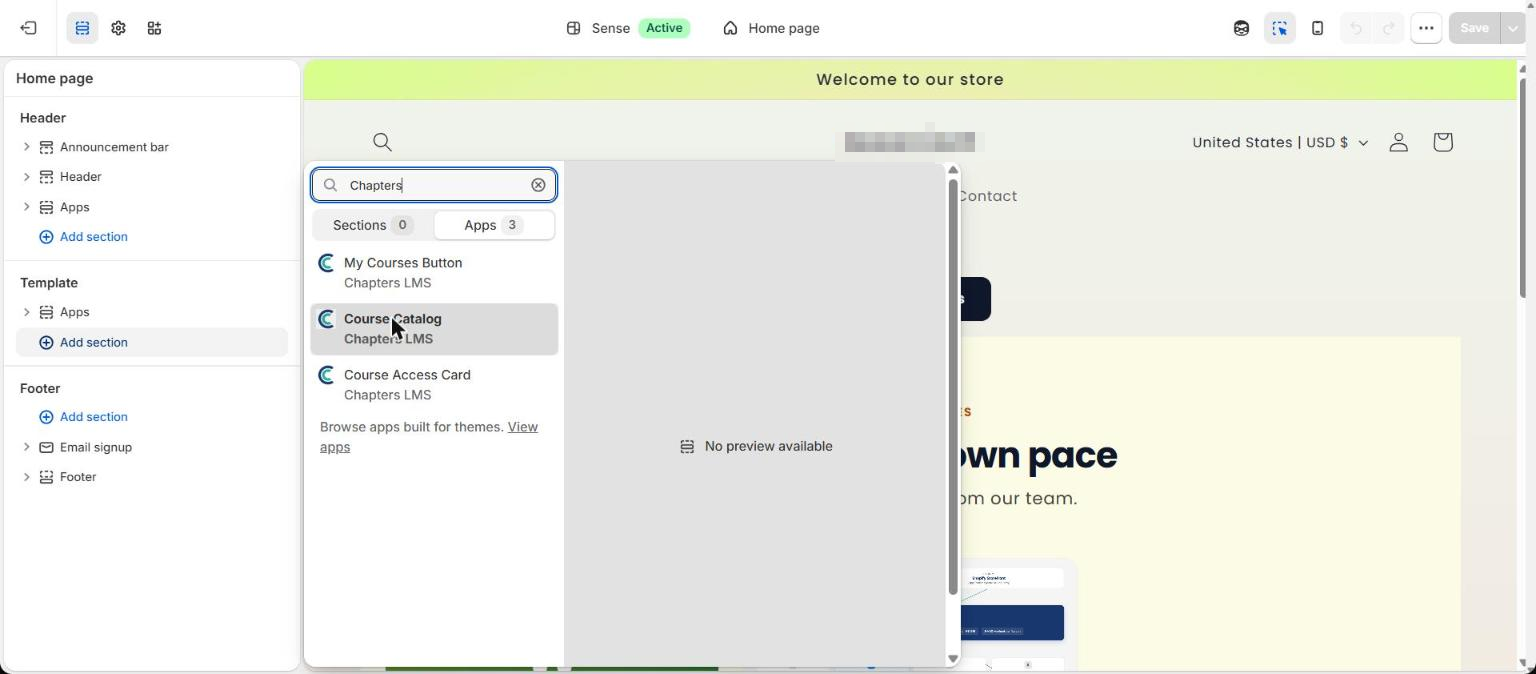Open the App embeds icon

click(154, 28)
